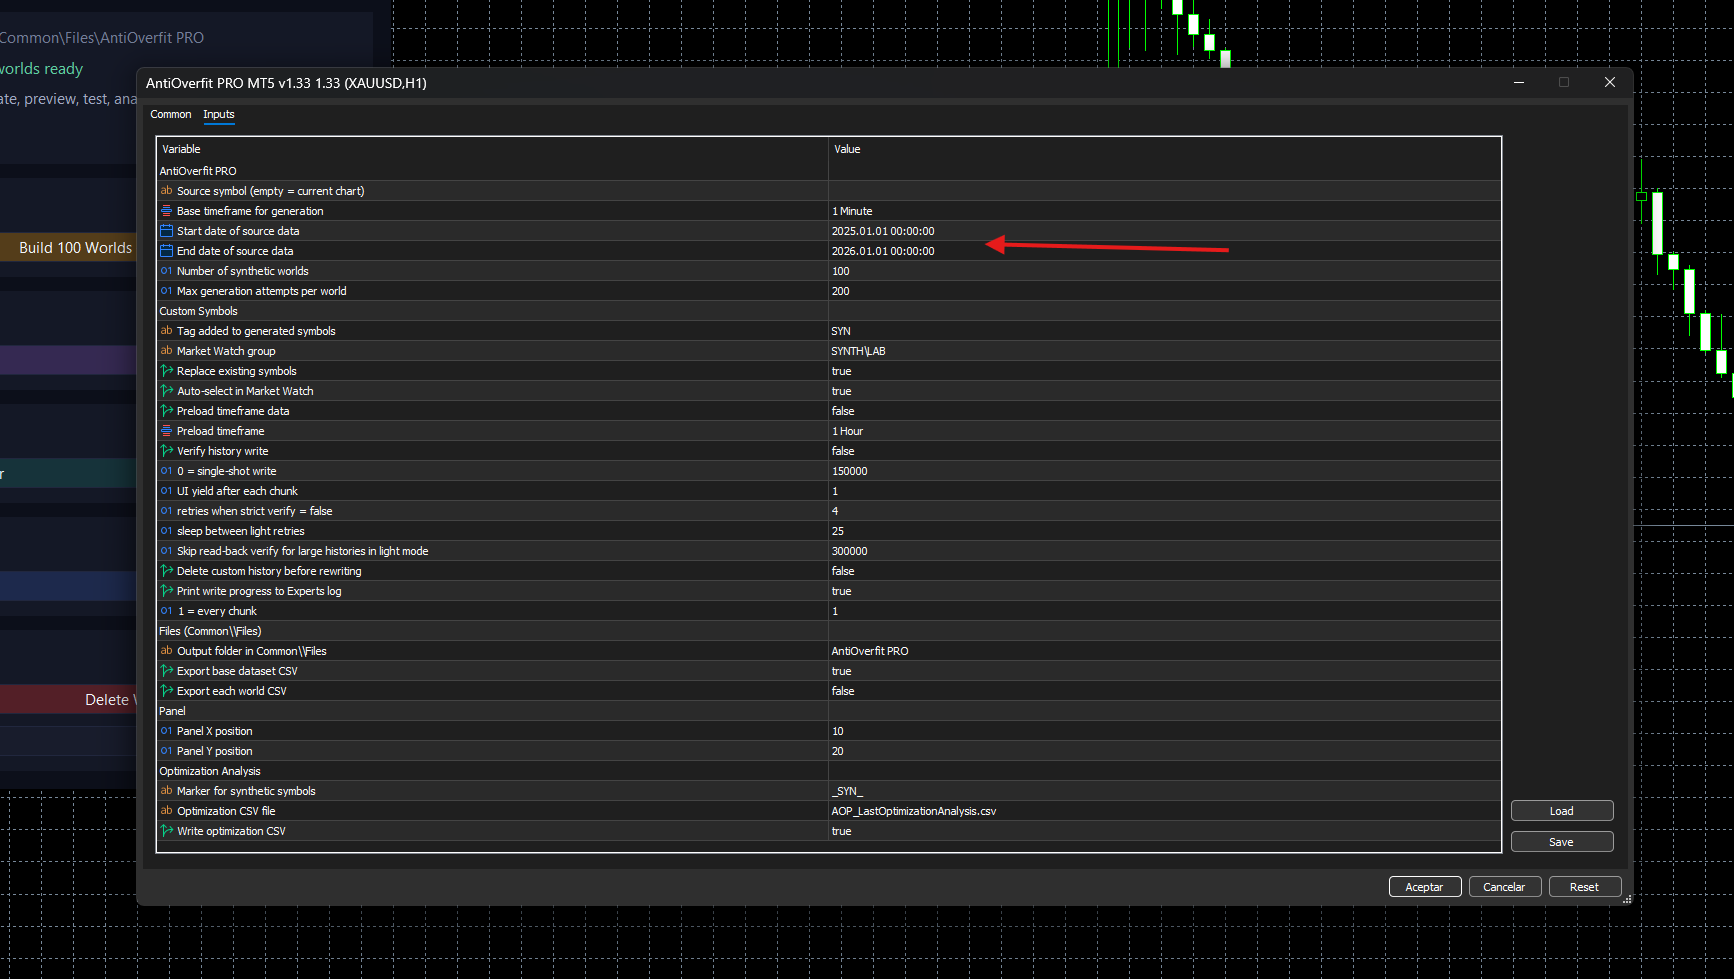
Task: Toggle the Preload timeframe data value
Action: click(x=1164, y=411)
